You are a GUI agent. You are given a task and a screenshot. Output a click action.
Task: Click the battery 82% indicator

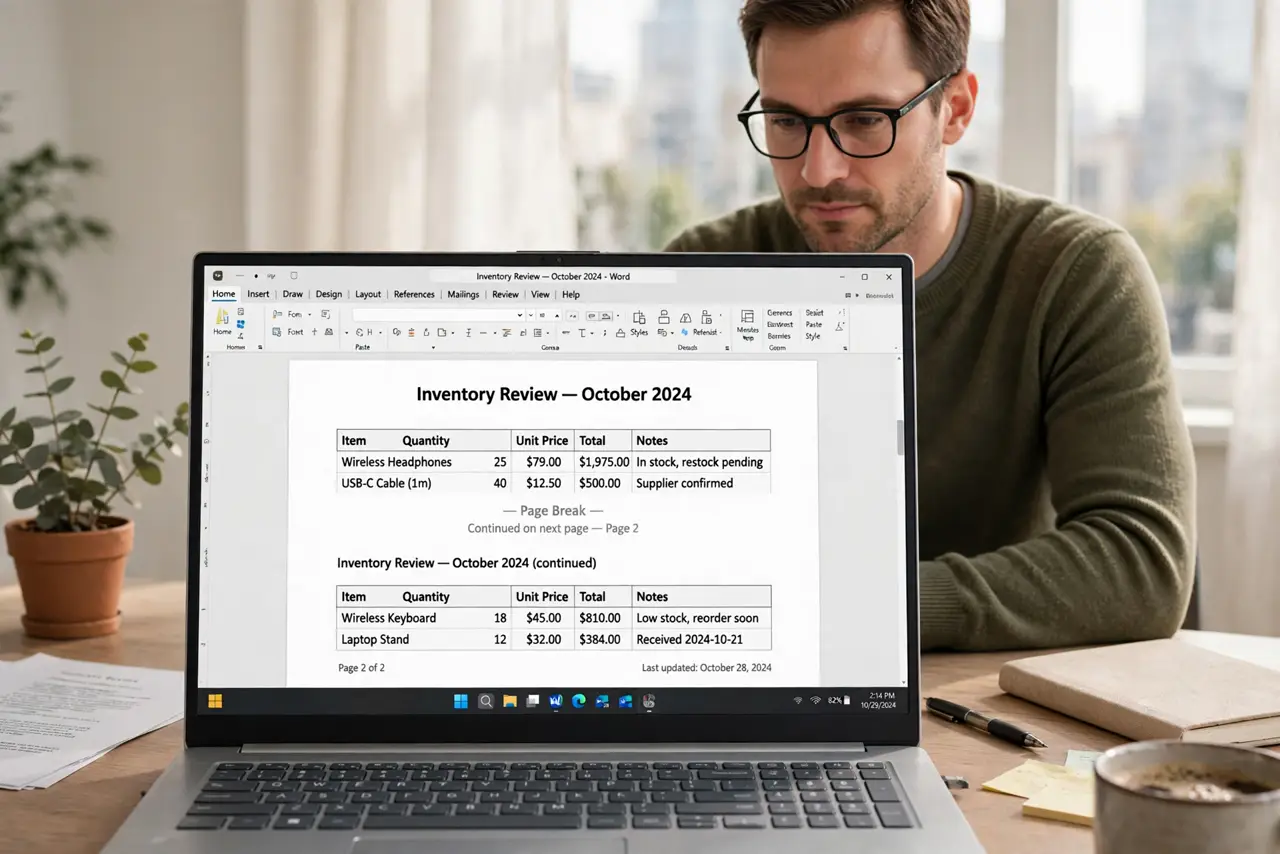[838, 701]
